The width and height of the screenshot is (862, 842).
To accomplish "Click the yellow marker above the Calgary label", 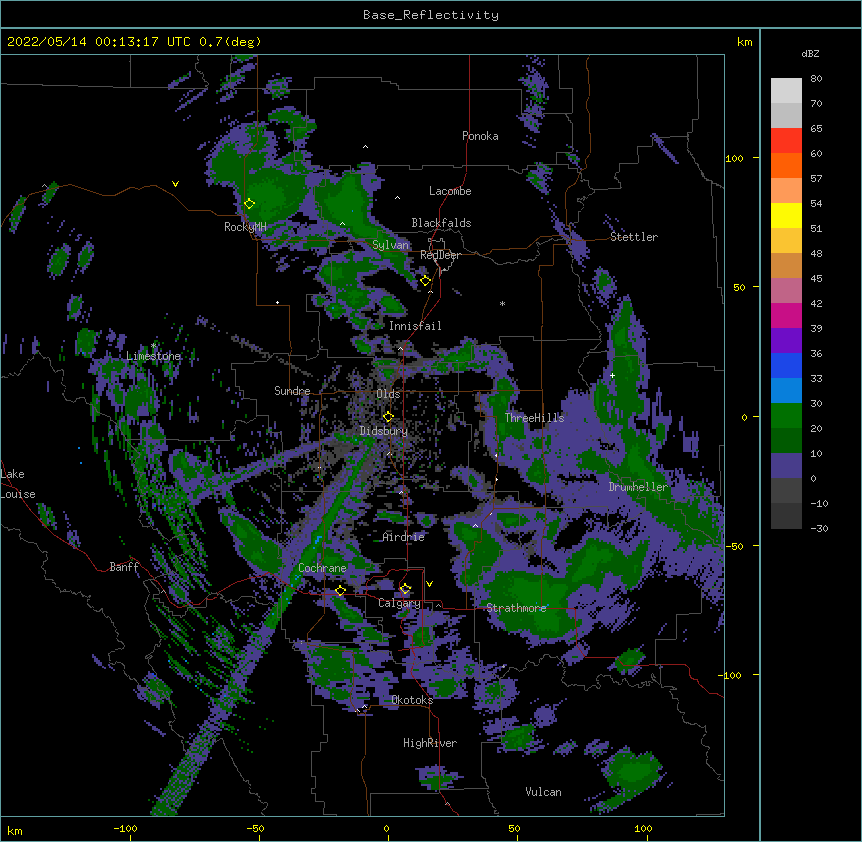I will click(405, 589).
